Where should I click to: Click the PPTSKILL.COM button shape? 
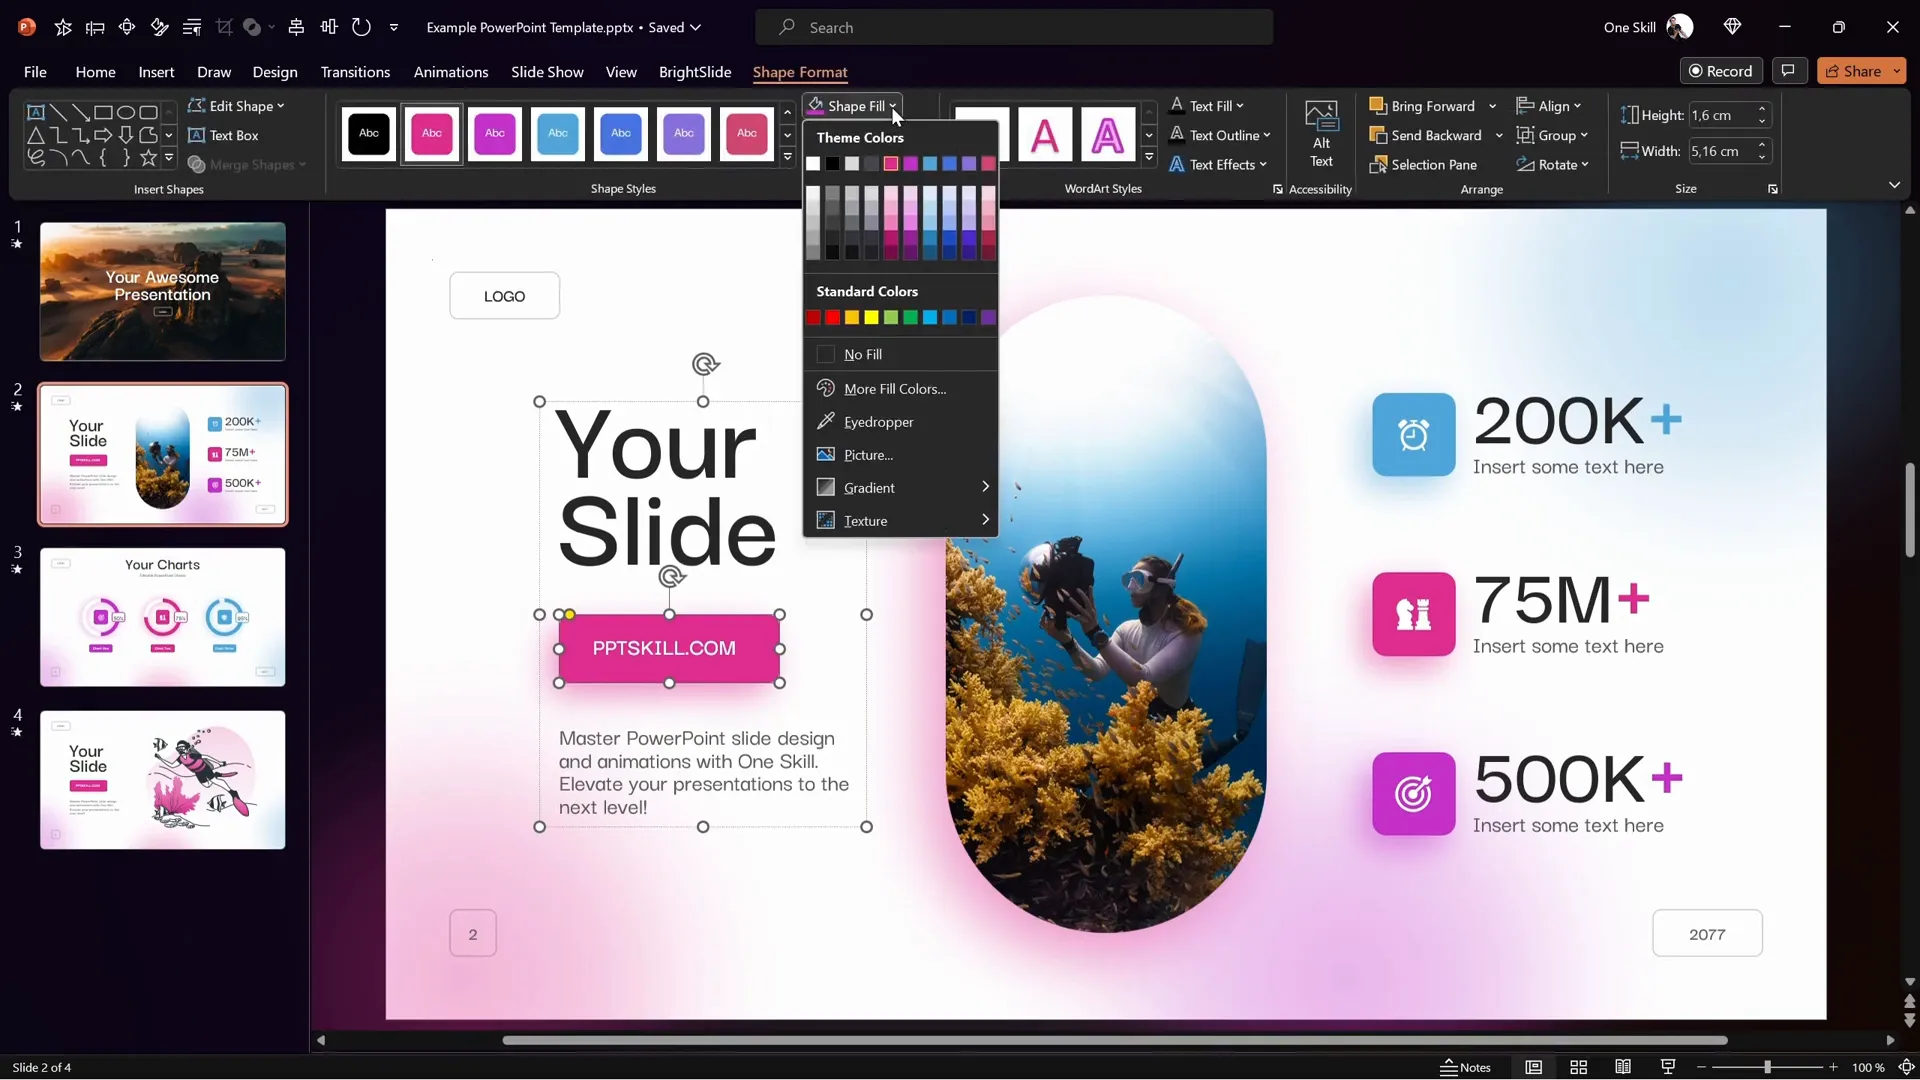(669, 648)
